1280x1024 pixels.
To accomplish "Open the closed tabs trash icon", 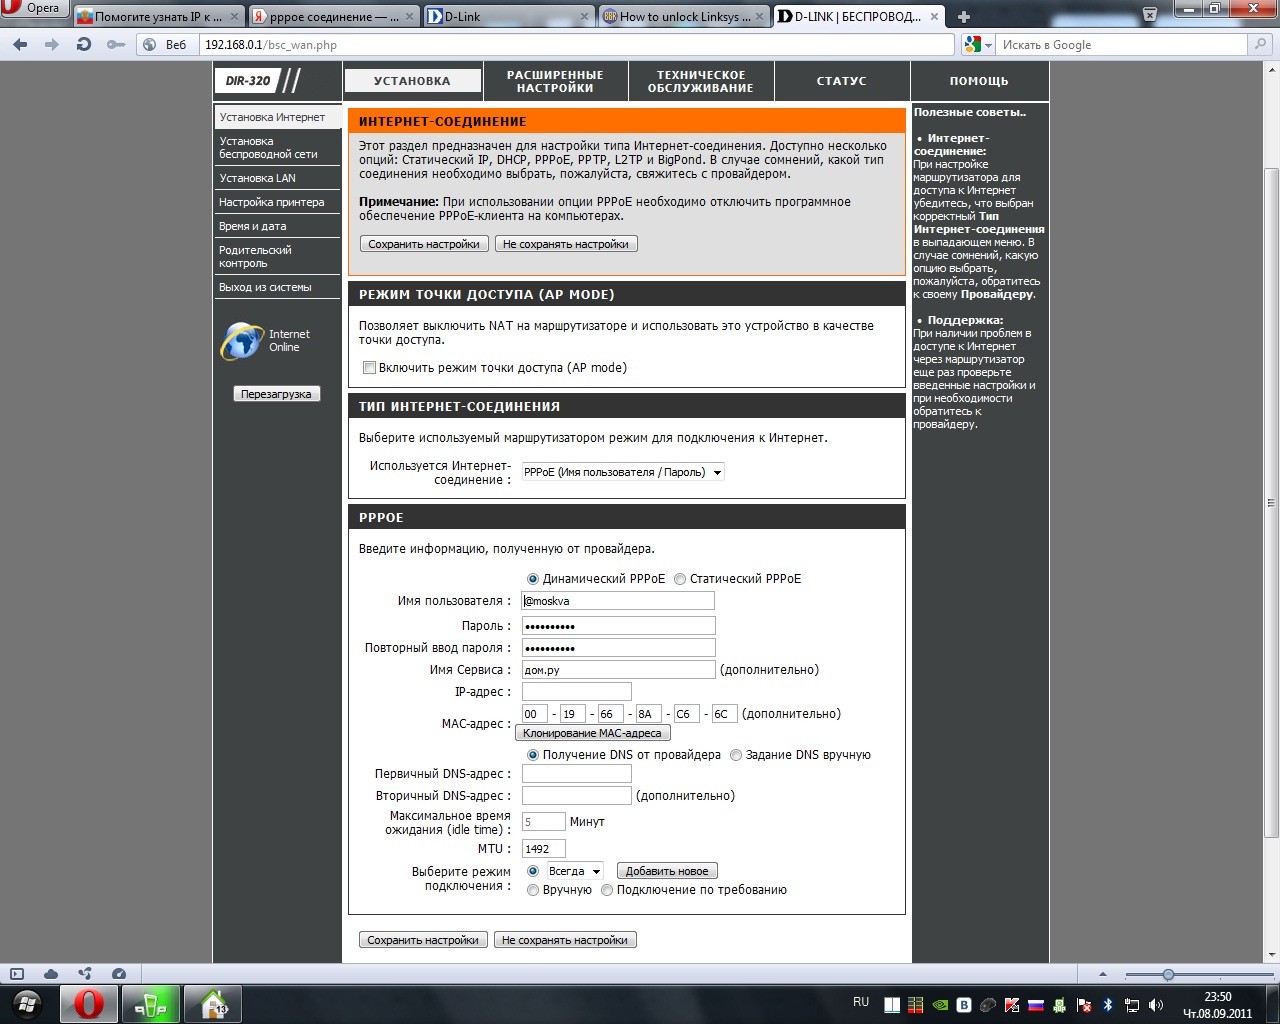I will click(1150, 15).
